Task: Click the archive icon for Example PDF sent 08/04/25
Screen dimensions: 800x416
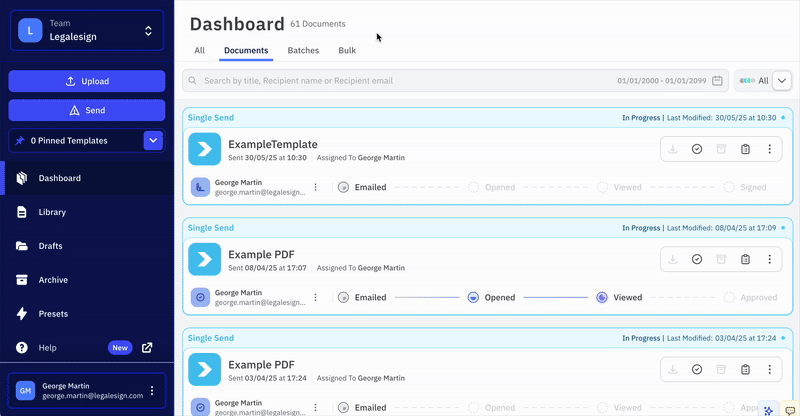Action: point(721,259)
